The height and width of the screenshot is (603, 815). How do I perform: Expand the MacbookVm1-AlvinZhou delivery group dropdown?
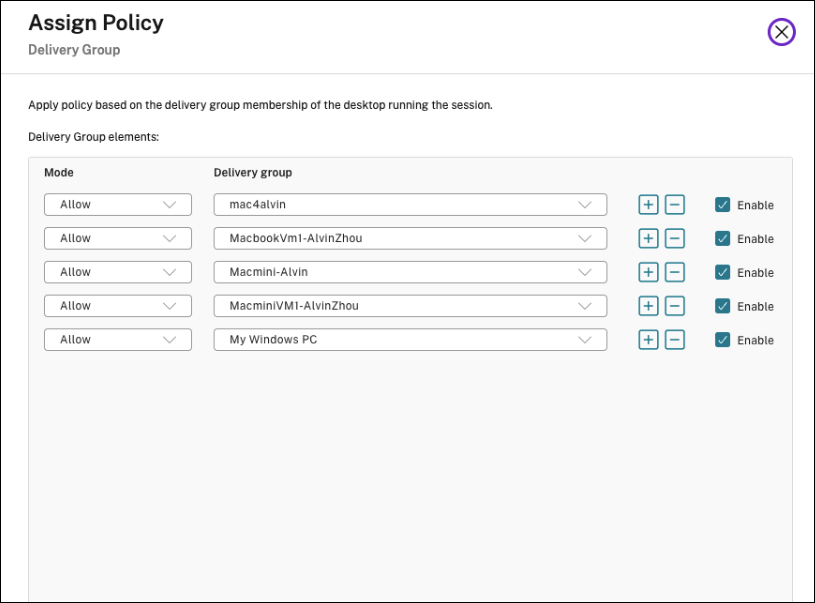[410, 239]
